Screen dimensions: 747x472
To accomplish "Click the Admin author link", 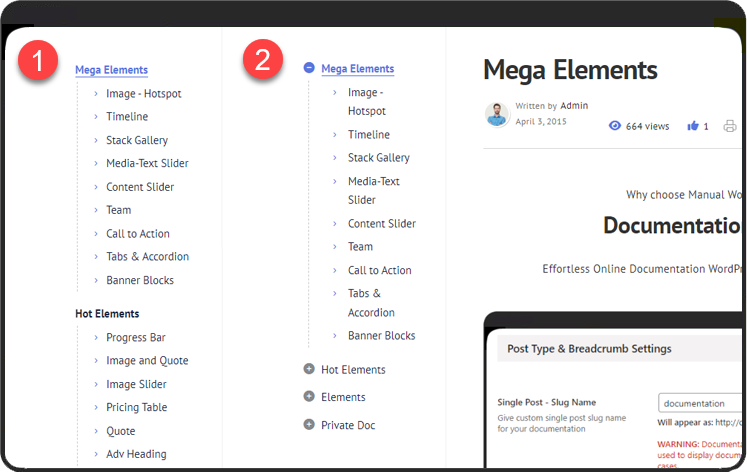I will (574, 106).
